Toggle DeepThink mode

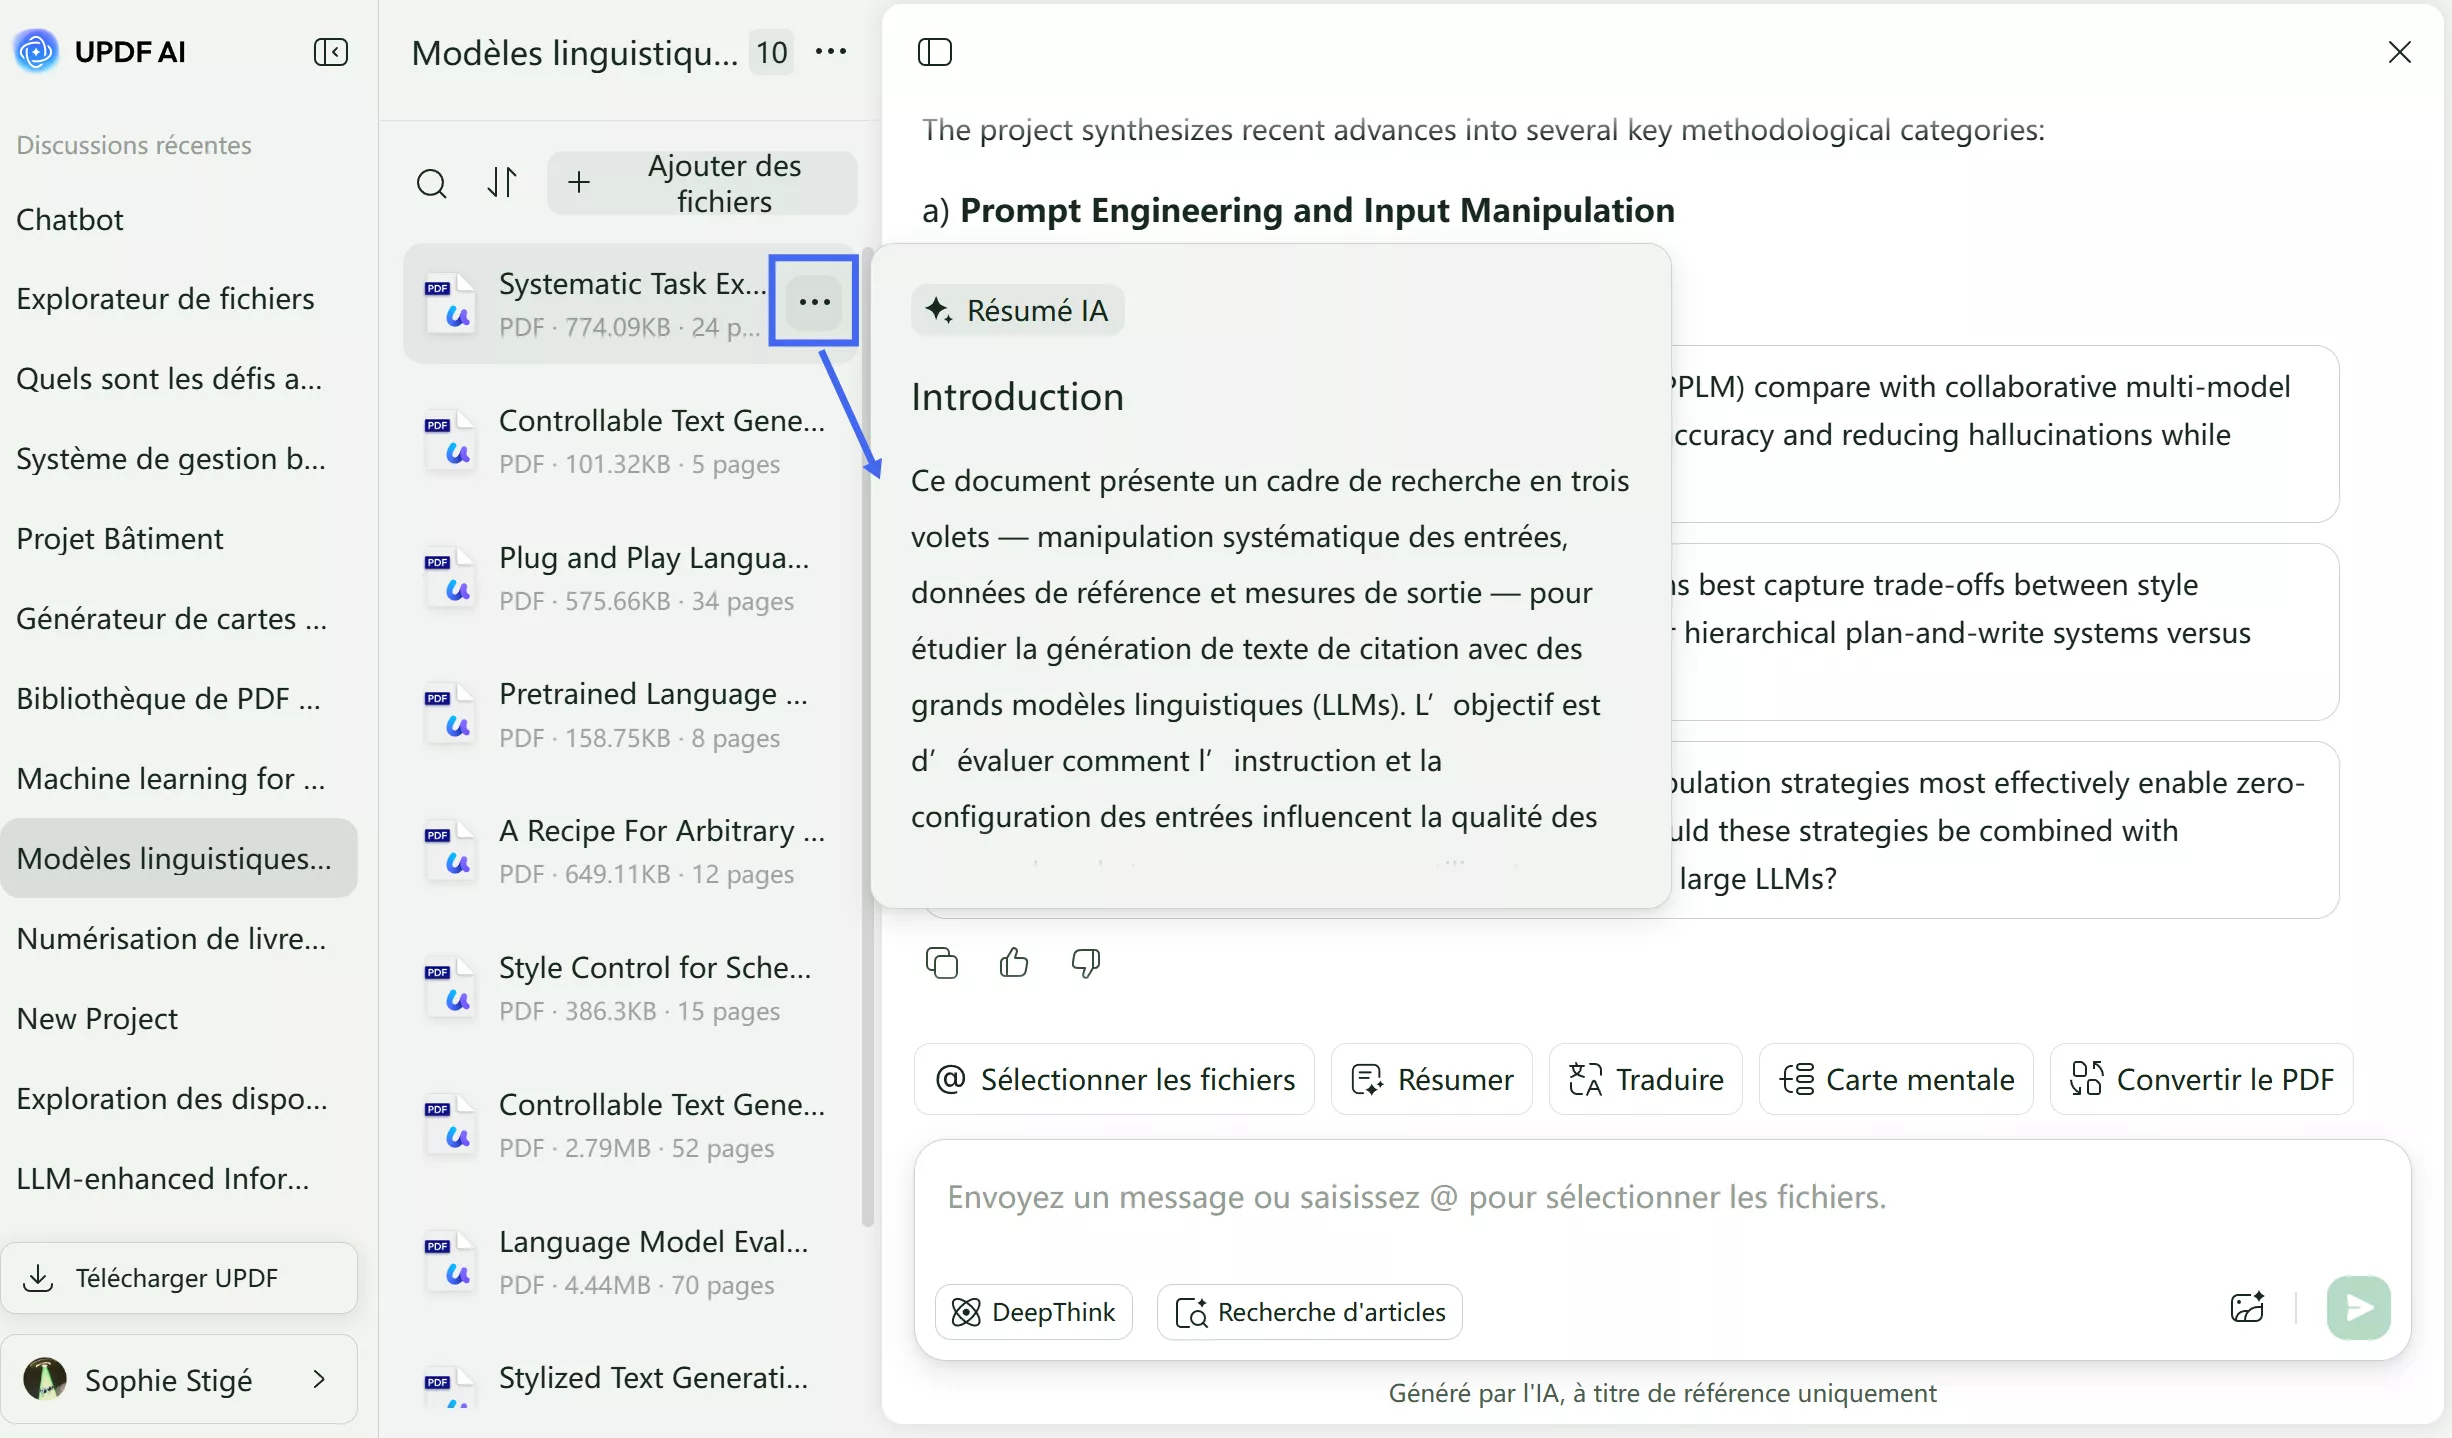click(x=1033, y=1312)
